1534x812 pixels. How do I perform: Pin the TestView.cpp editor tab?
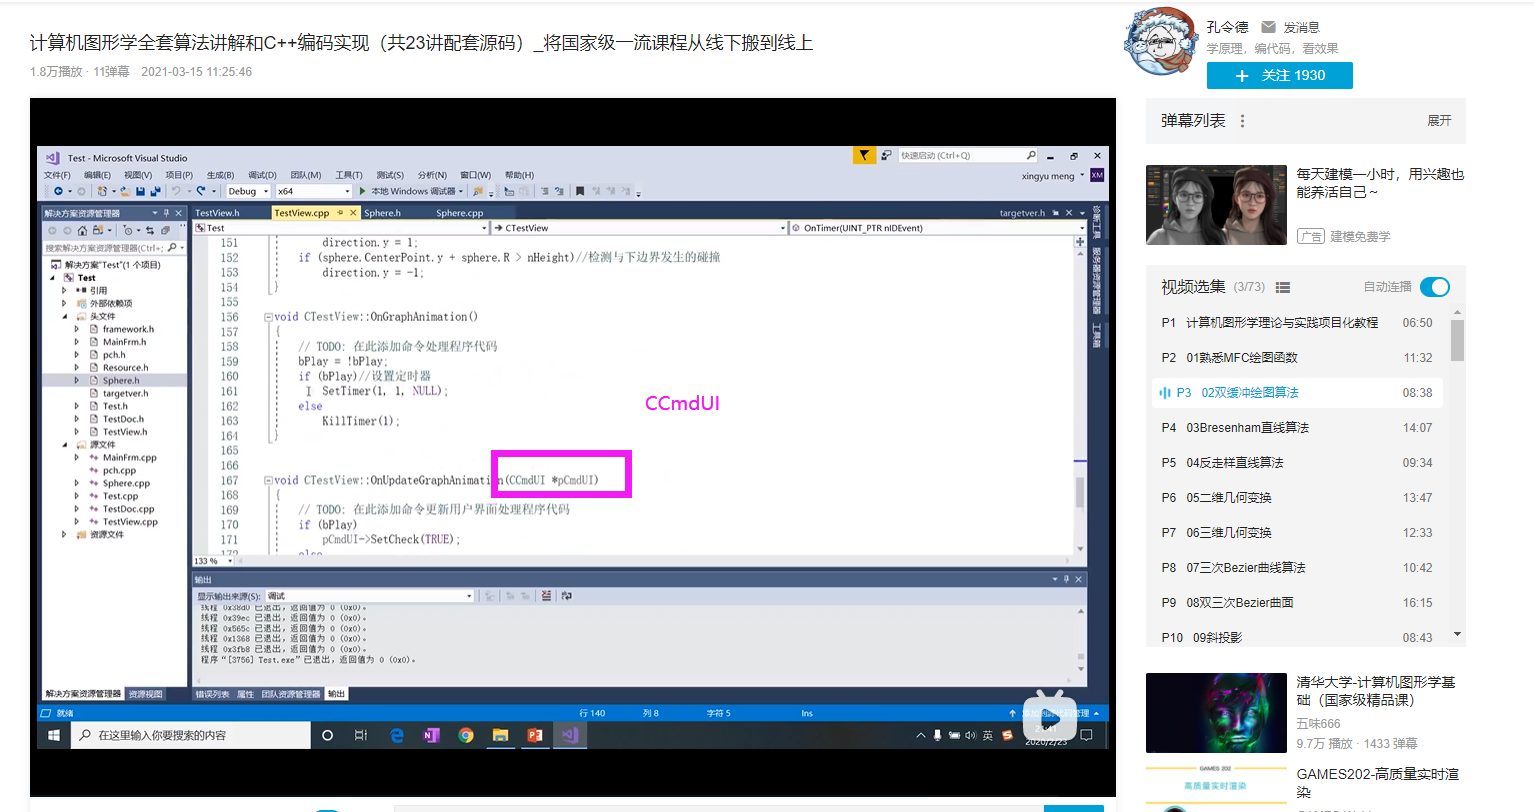tap(340, 213)
